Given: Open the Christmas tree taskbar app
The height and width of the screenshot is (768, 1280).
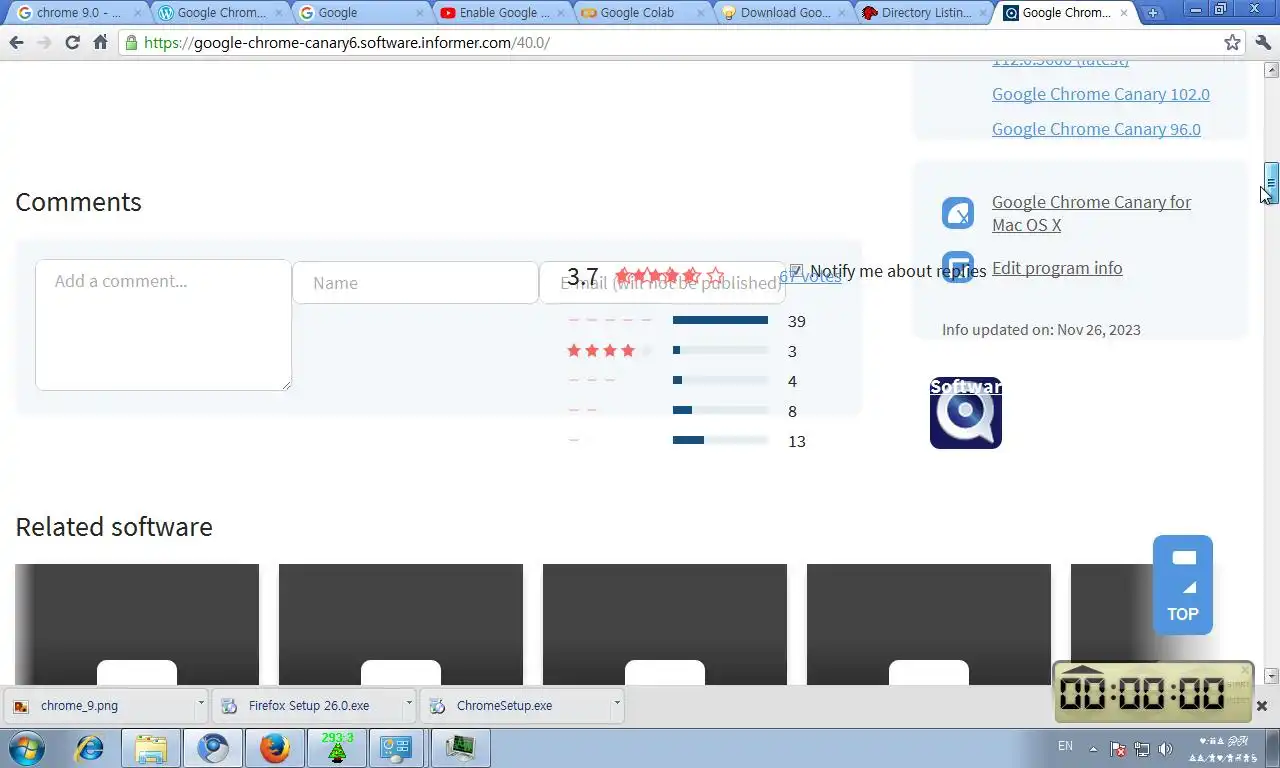Looking at the screenshot, I should click(337, 748).
